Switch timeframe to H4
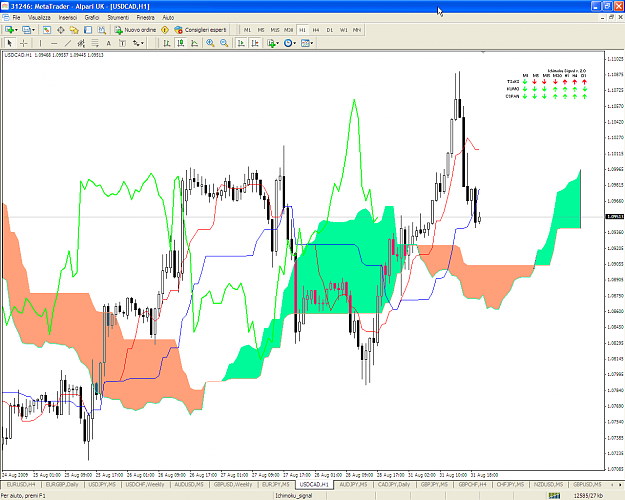The width and height of the screenshot is (625, 500). [316, 30]
